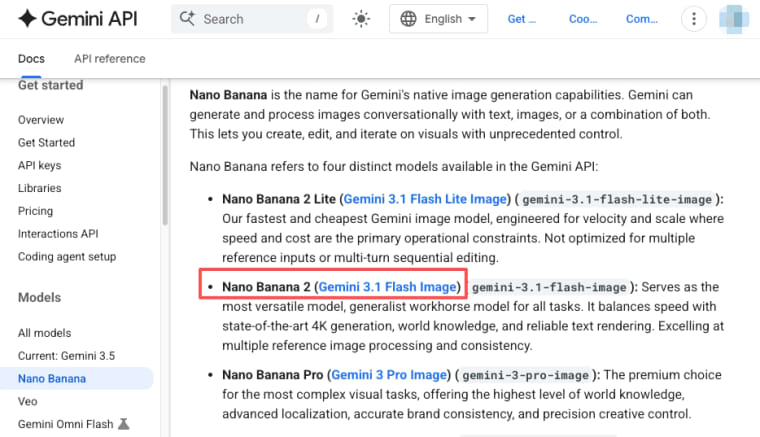Switch to the API reference tab
This screenshot has height=437, width=760.
tap(110, 59)
